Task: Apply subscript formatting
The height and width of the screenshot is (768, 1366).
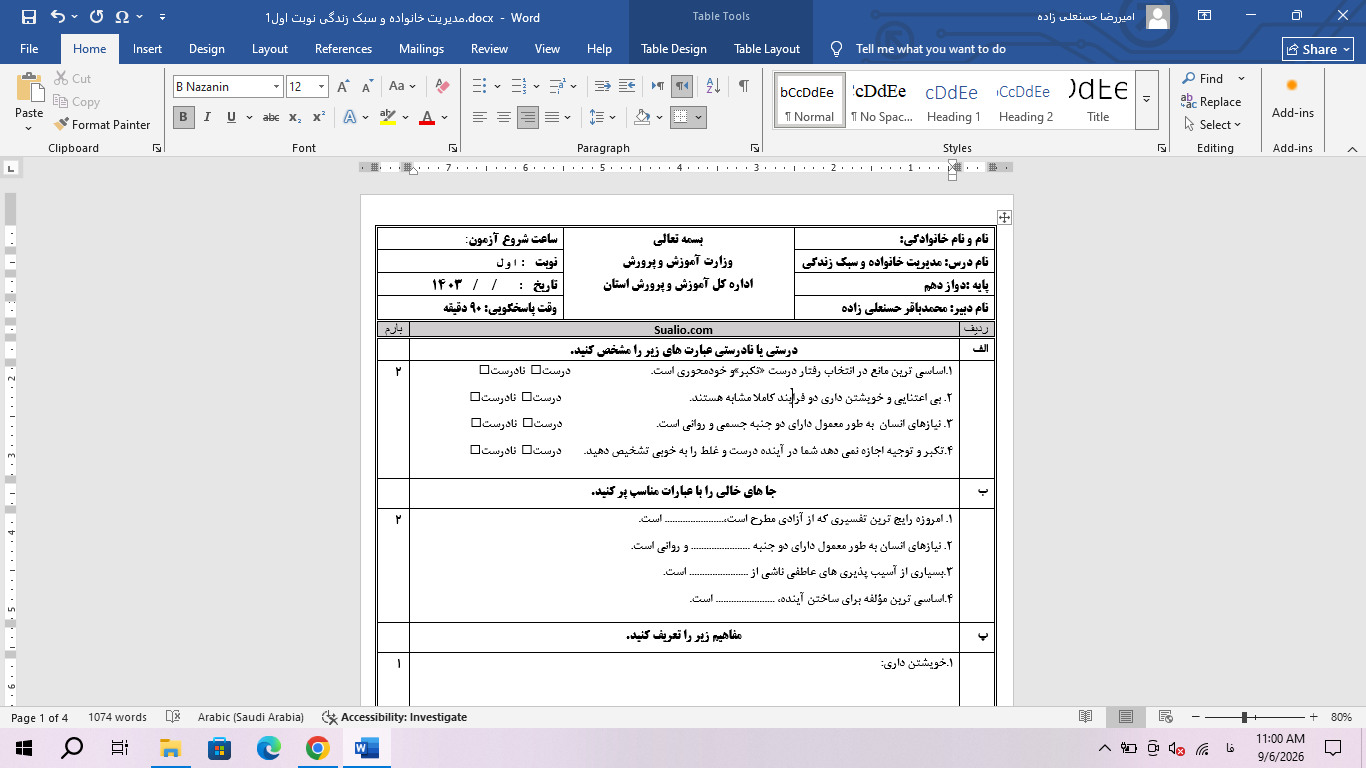Action: (x=295, y=117)
